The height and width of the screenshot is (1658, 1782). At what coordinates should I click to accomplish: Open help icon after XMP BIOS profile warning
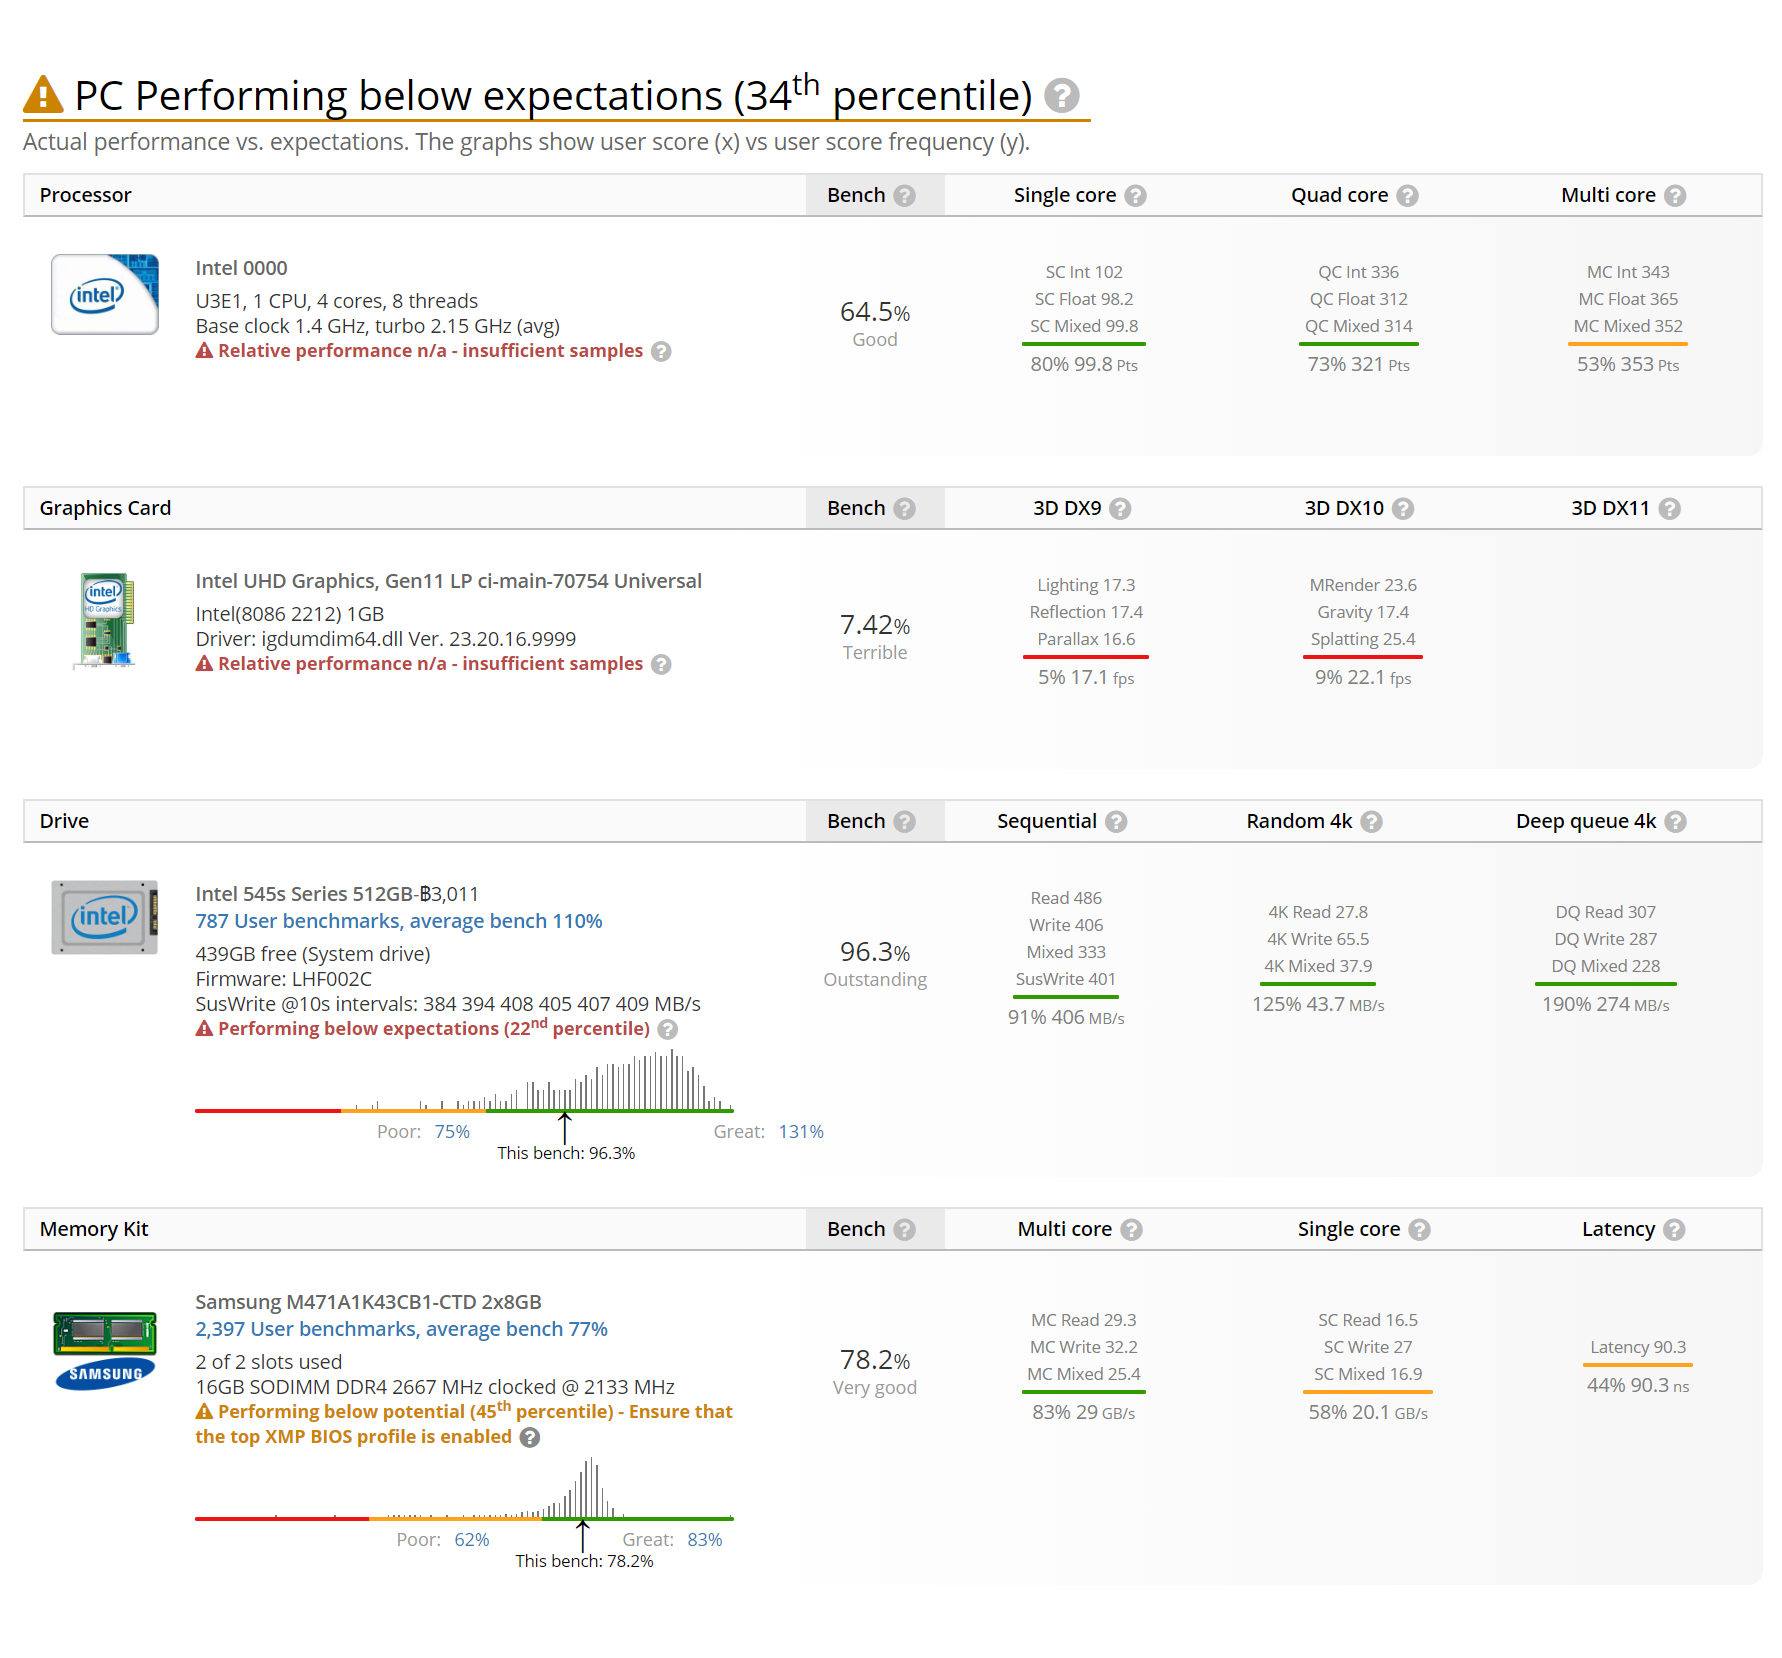(x=530, y=1437)
